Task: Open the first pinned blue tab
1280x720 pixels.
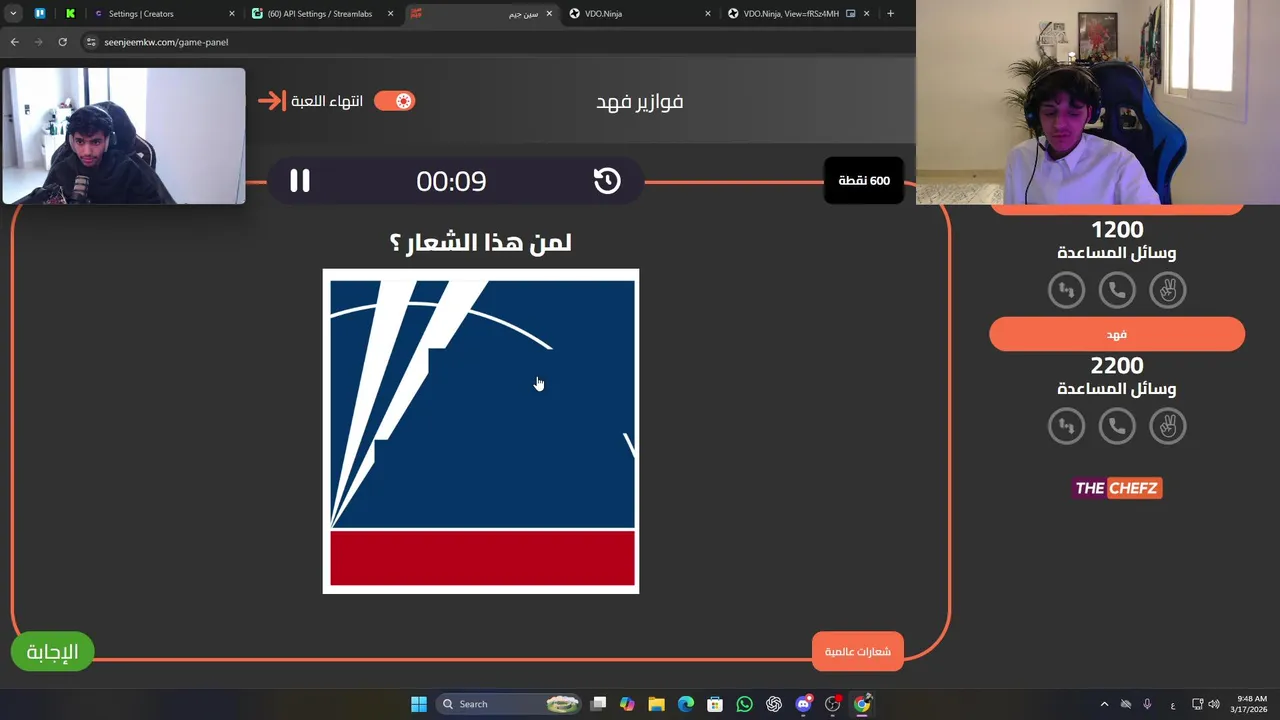Action: click(x=40, y=14)
